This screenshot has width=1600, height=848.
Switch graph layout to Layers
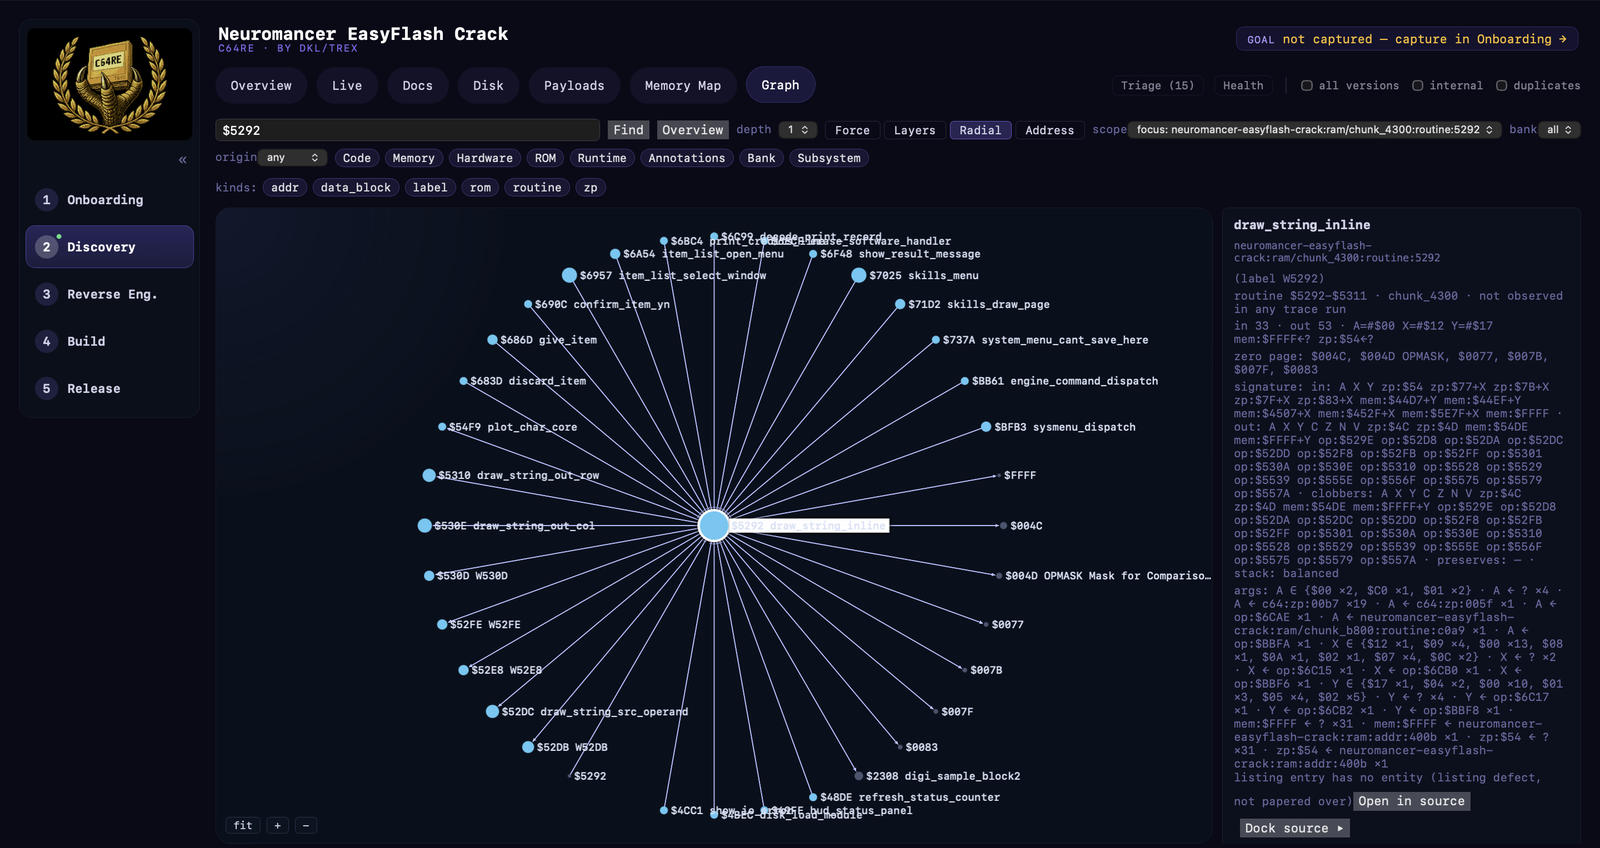coord(914,130)
